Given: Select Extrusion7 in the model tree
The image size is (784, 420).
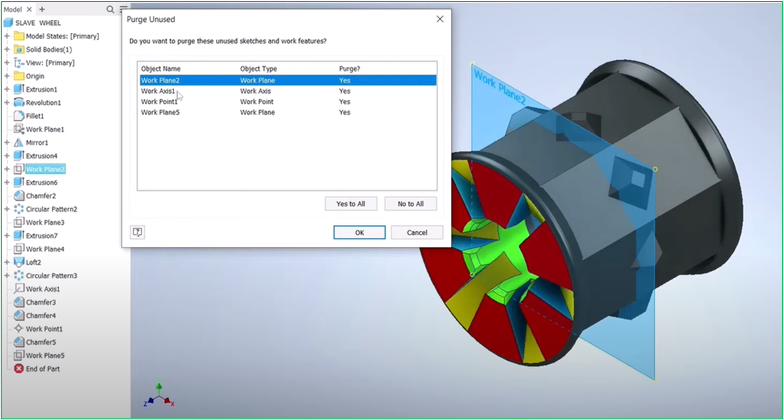Looking at the screenshot, I should (42, 236).
